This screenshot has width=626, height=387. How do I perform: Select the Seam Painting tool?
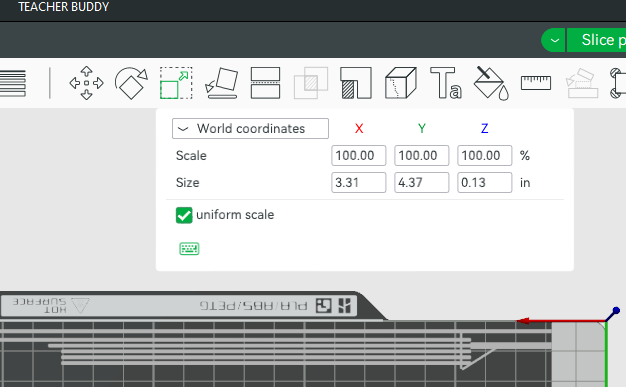(400, 83)
